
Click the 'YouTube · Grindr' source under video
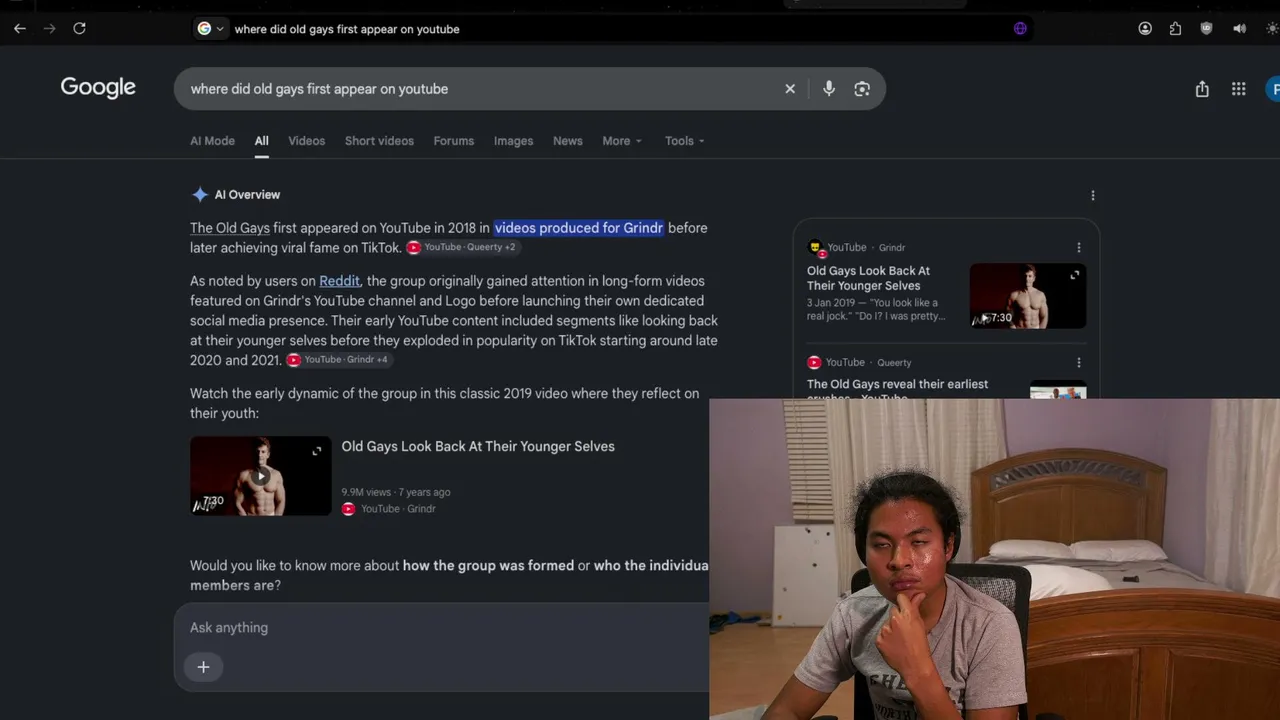388,509
